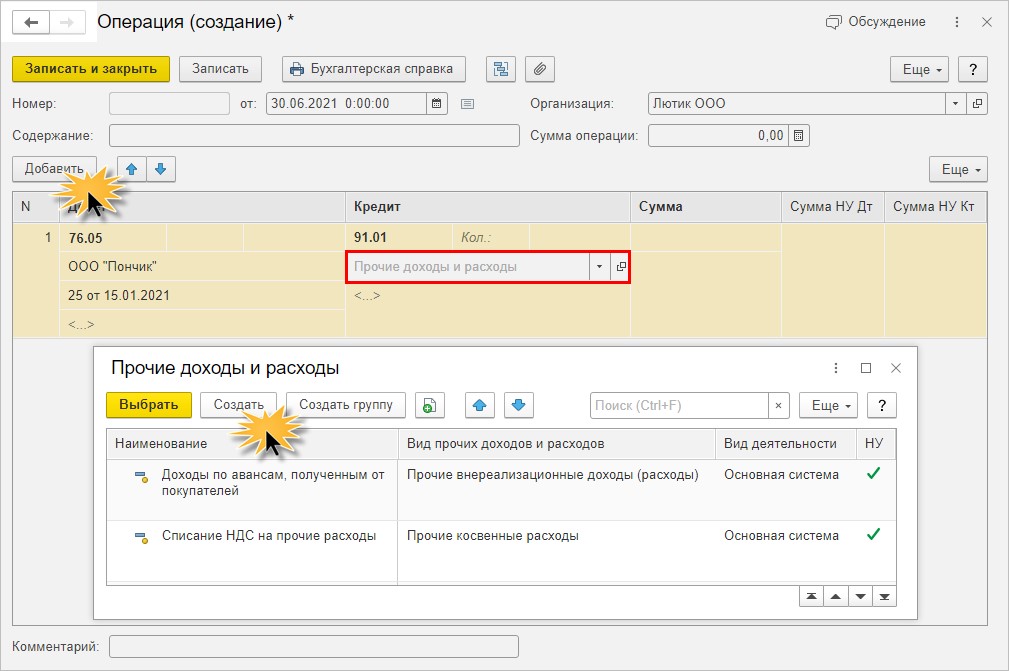Select credit account 91.01 cell
Screen dimensions: 1009x671
pos(399,237)
